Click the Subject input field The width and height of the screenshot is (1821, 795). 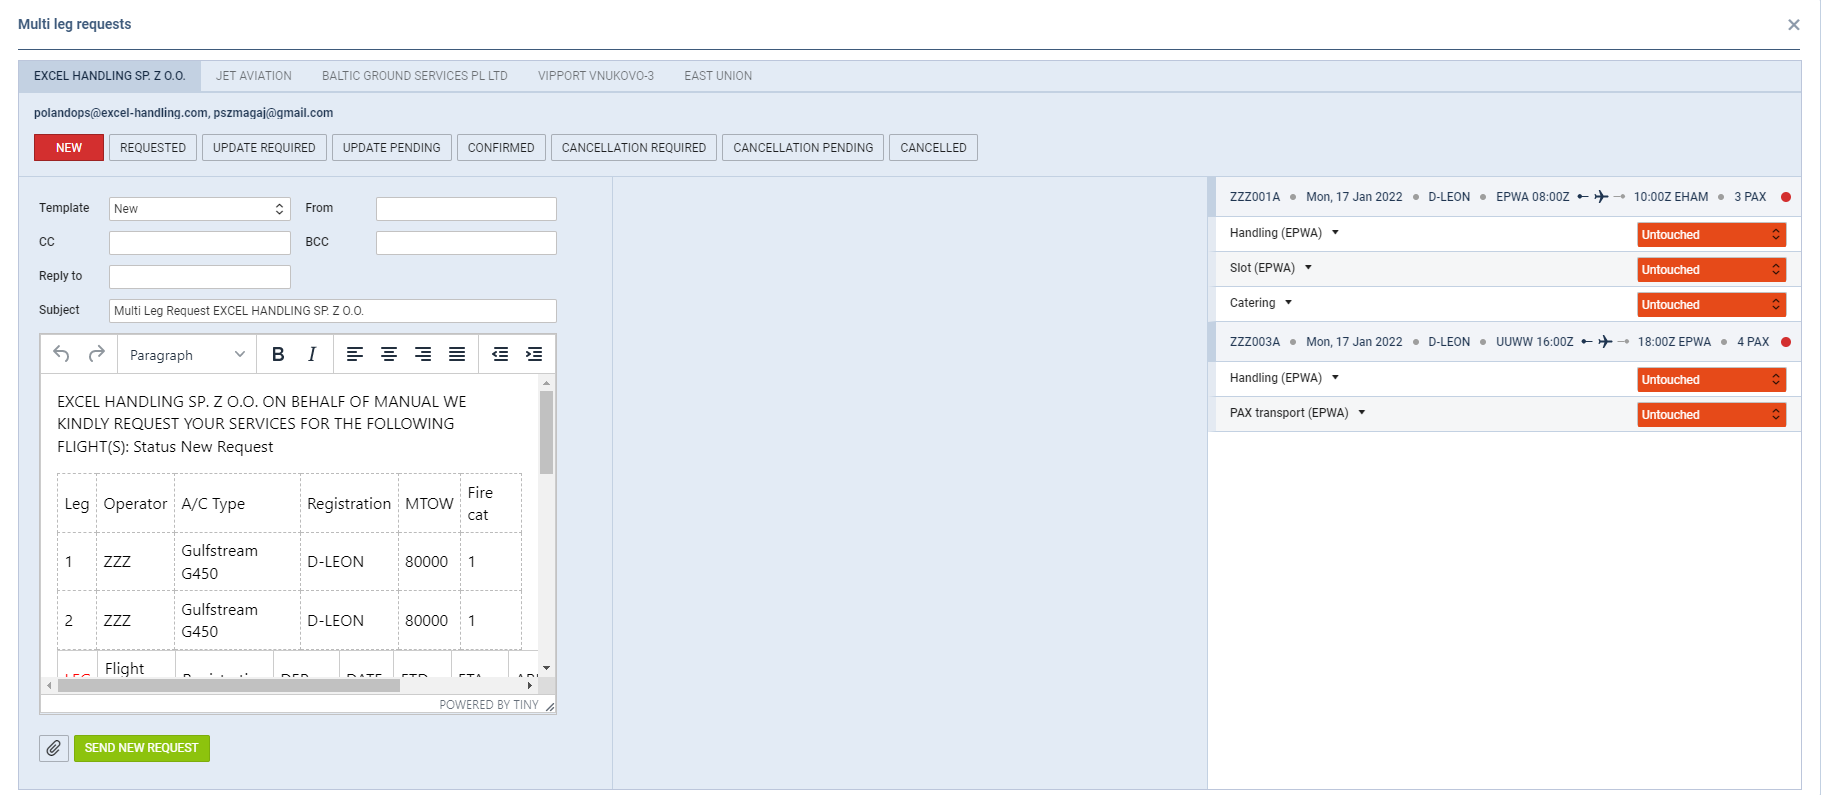pos(332,311)
